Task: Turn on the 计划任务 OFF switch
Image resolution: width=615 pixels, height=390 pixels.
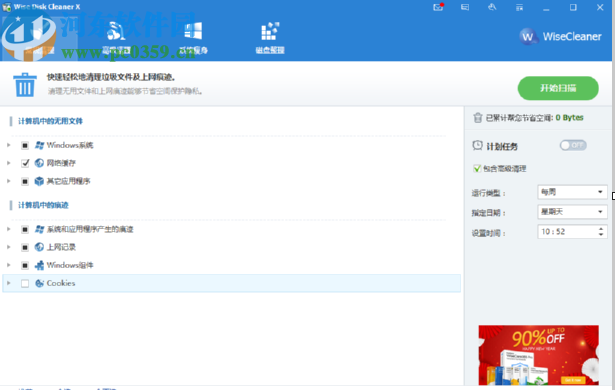Action: tap(573, 146)
